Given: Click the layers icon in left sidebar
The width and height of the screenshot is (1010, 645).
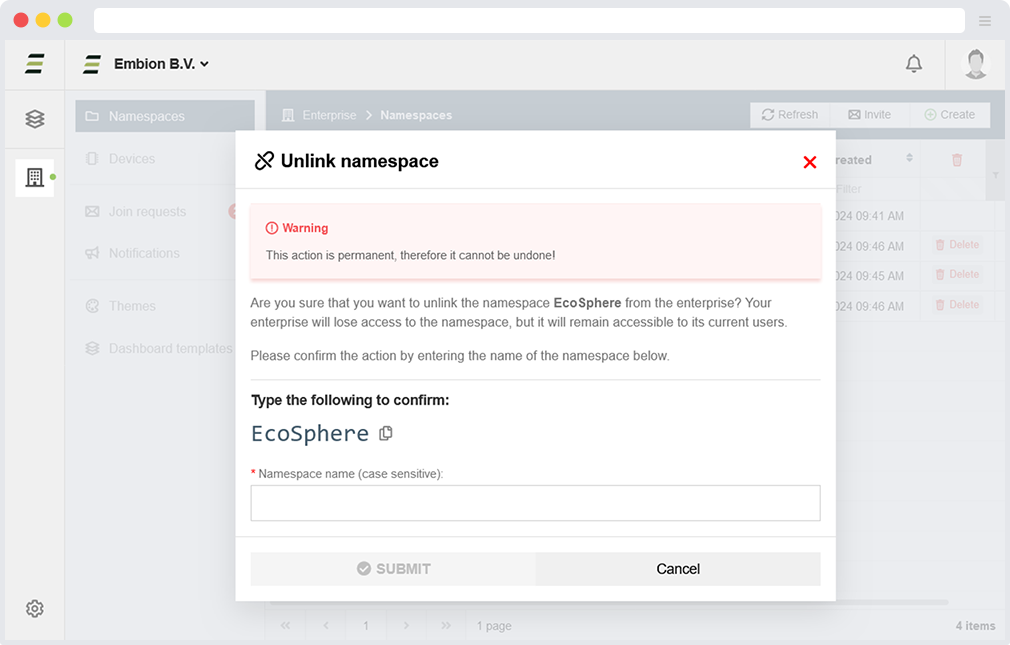Looking at the screenshot, I should (x=35, y=119).
